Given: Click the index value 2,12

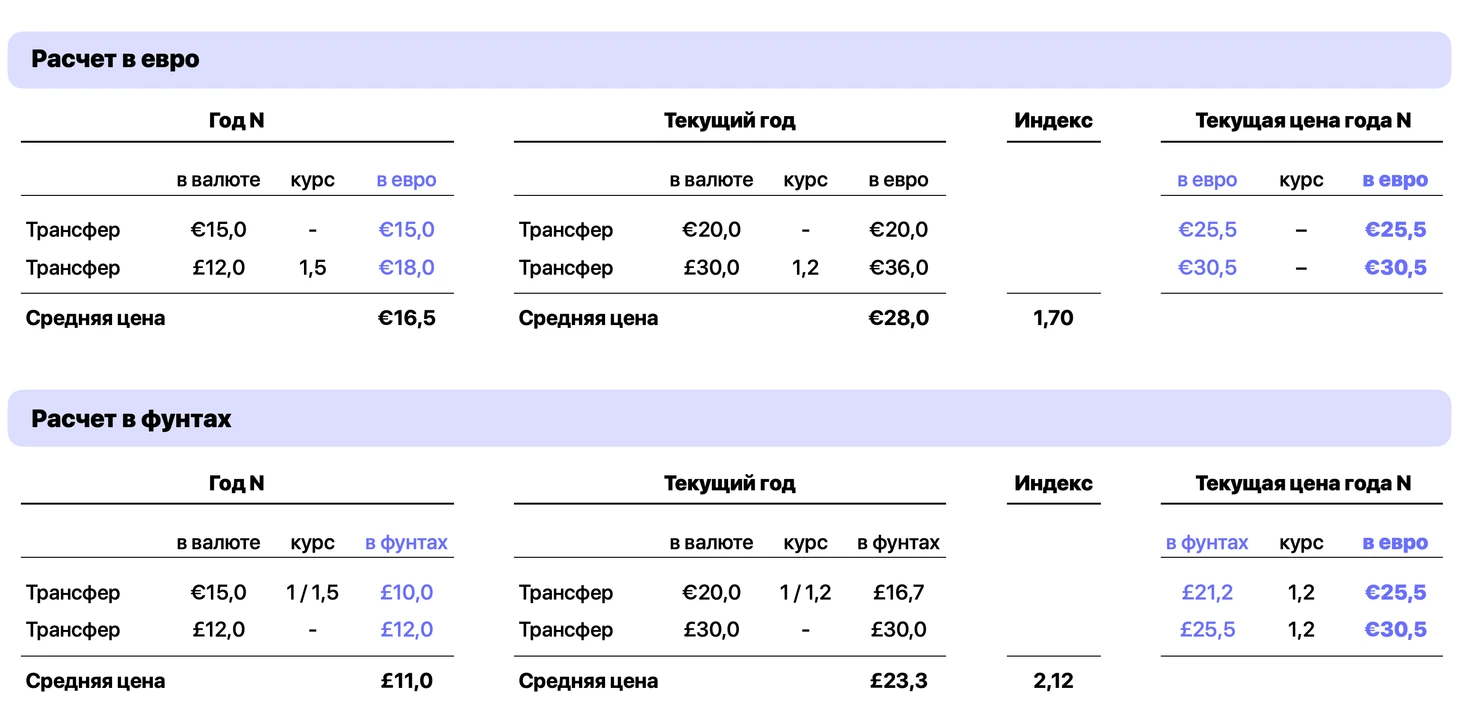Looking at the screenshot, I should point(1053,682).
